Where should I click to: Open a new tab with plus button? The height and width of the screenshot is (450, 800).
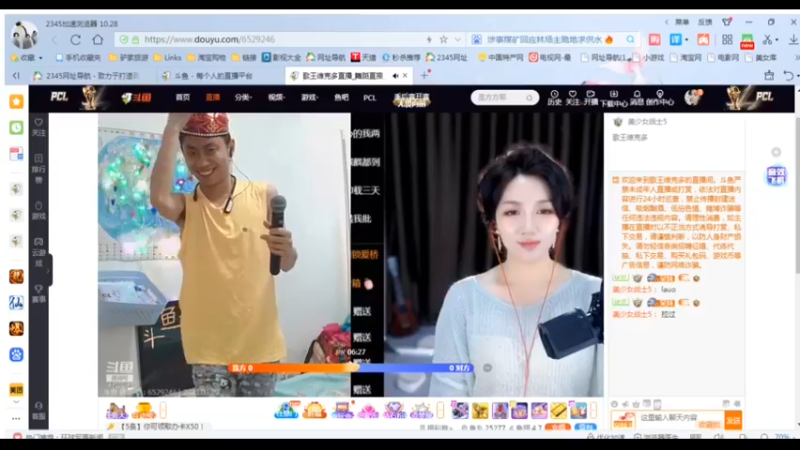[424, 76]
